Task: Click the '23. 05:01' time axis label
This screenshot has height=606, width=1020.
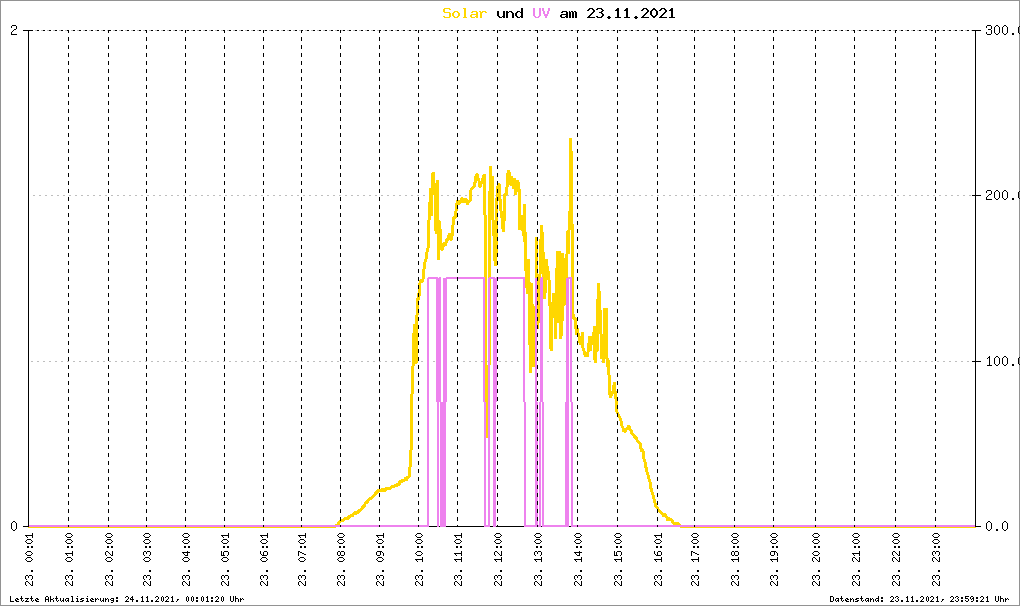Action: point(225,560)
